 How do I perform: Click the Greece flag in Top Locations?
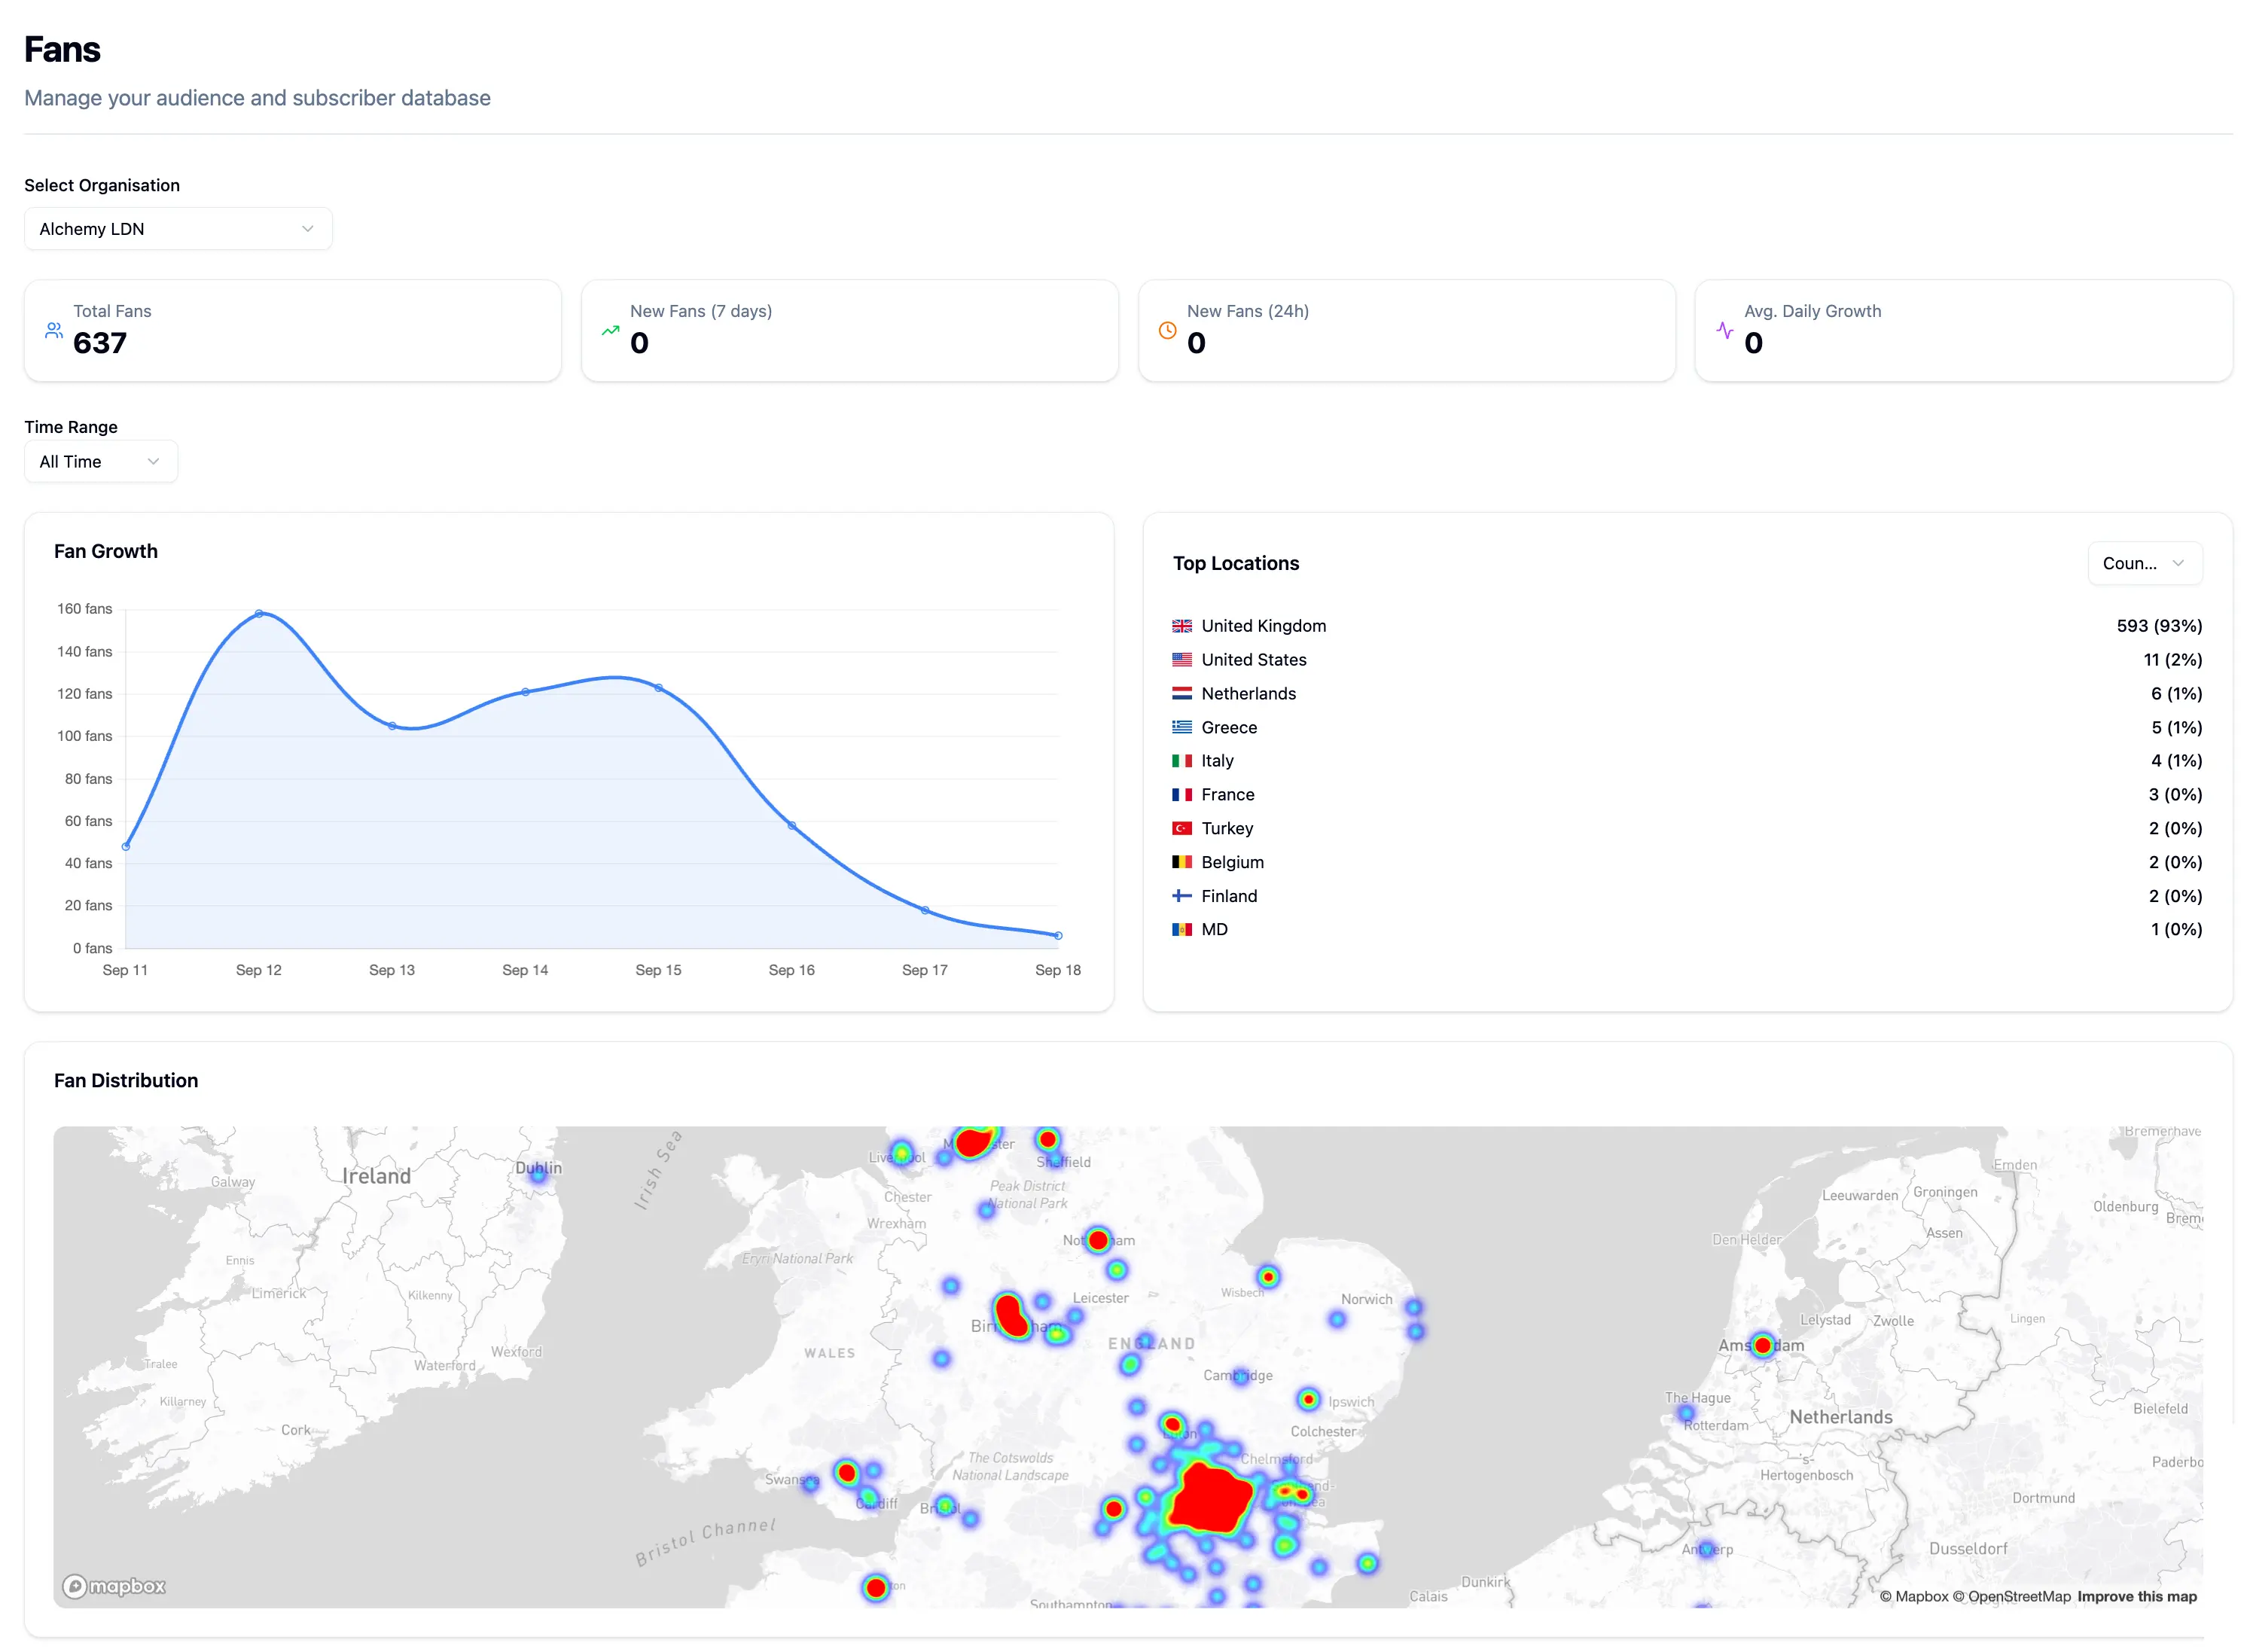pos(1182,727)
